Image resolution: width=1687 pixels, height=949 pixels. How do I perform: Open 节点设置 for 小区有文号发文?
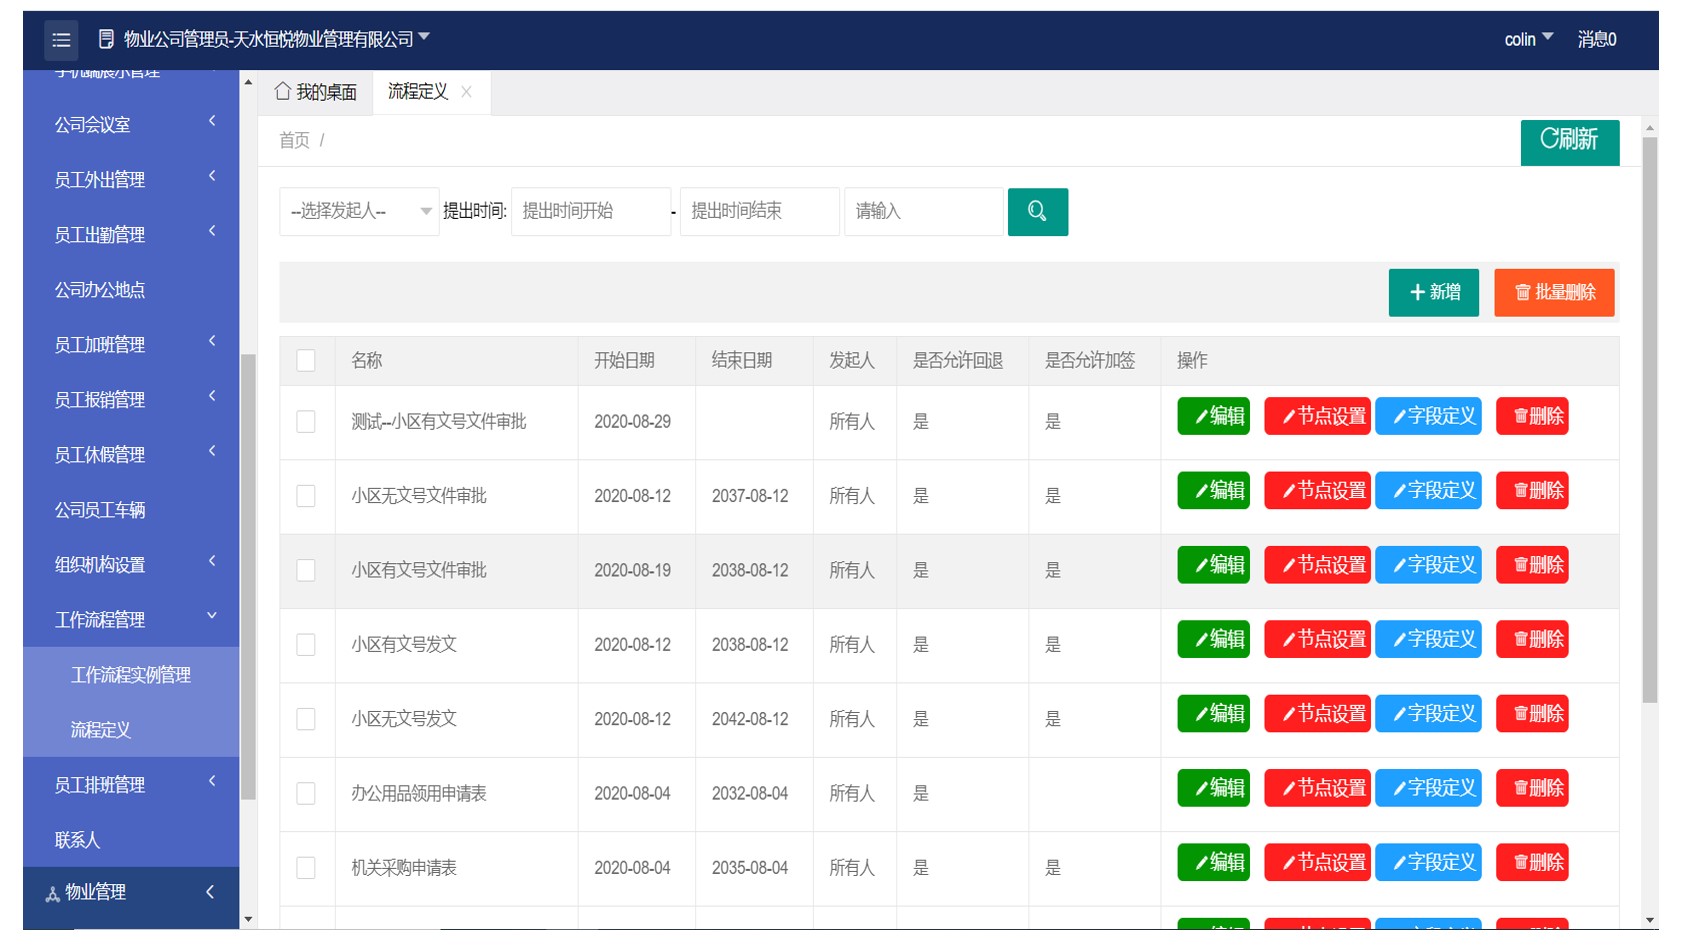click(x=1316, y=639)
